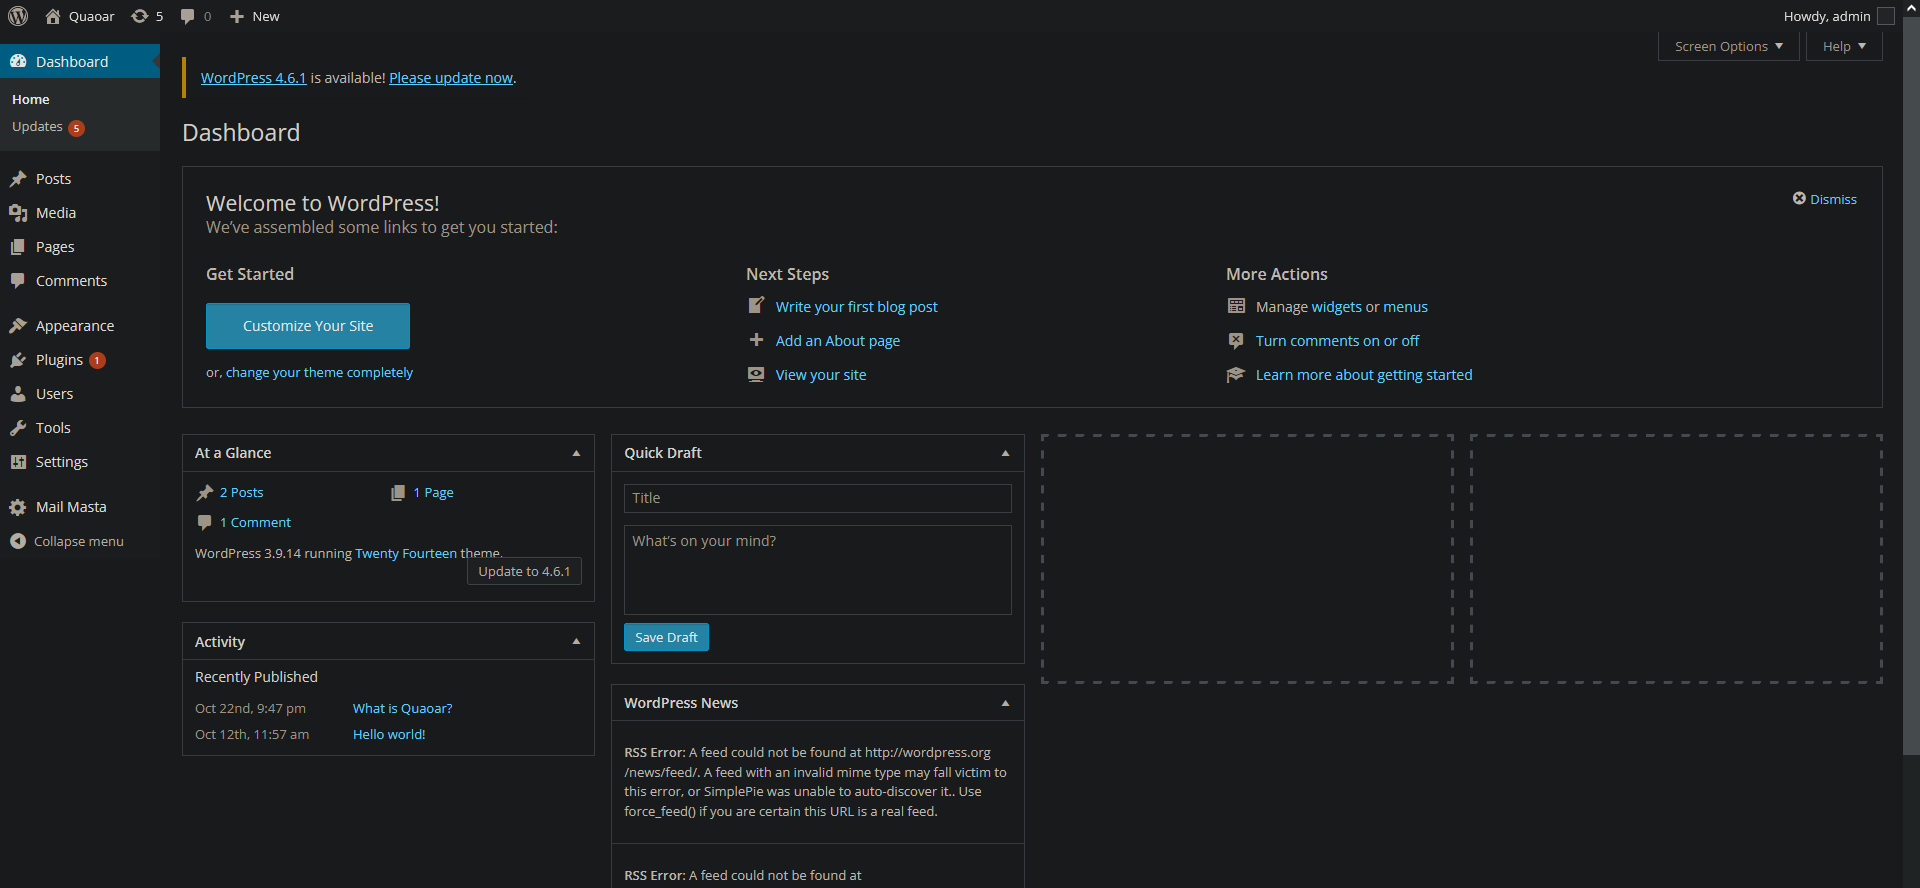Click the Media icon in sidebar

click(x=18, y=213)
